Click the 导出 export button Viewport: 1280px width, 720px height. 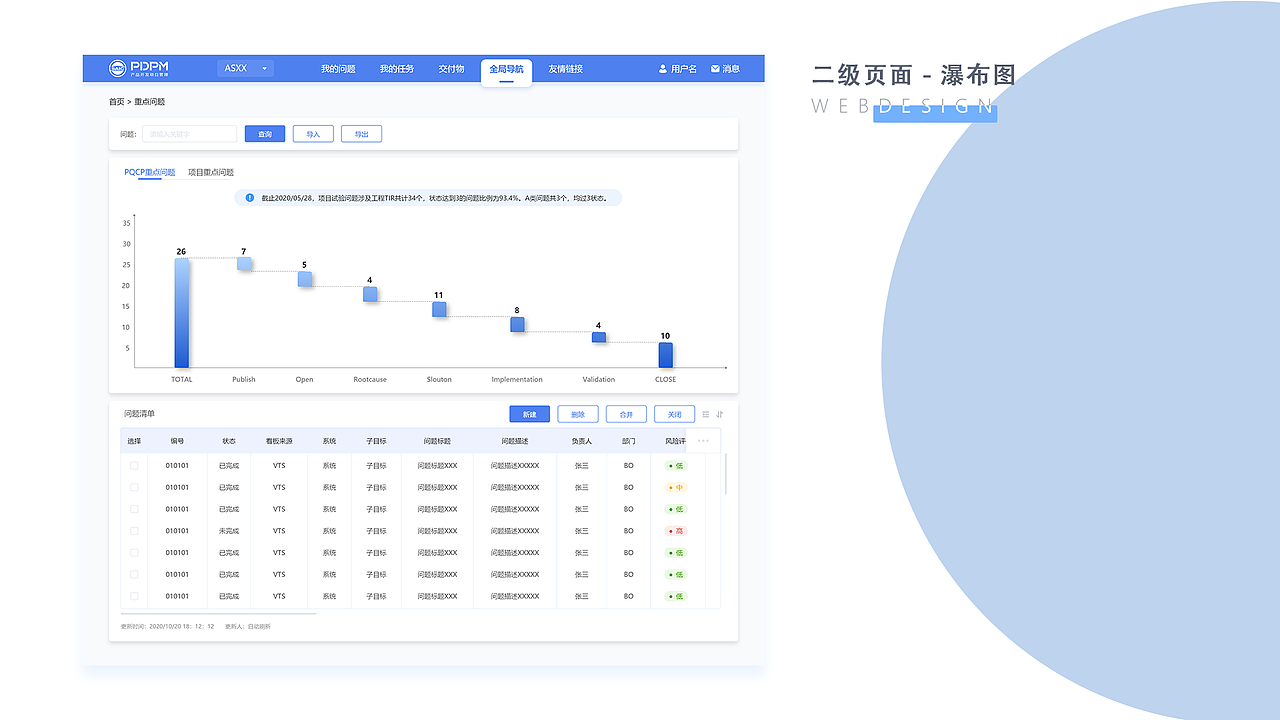click(x=361, y=134)
